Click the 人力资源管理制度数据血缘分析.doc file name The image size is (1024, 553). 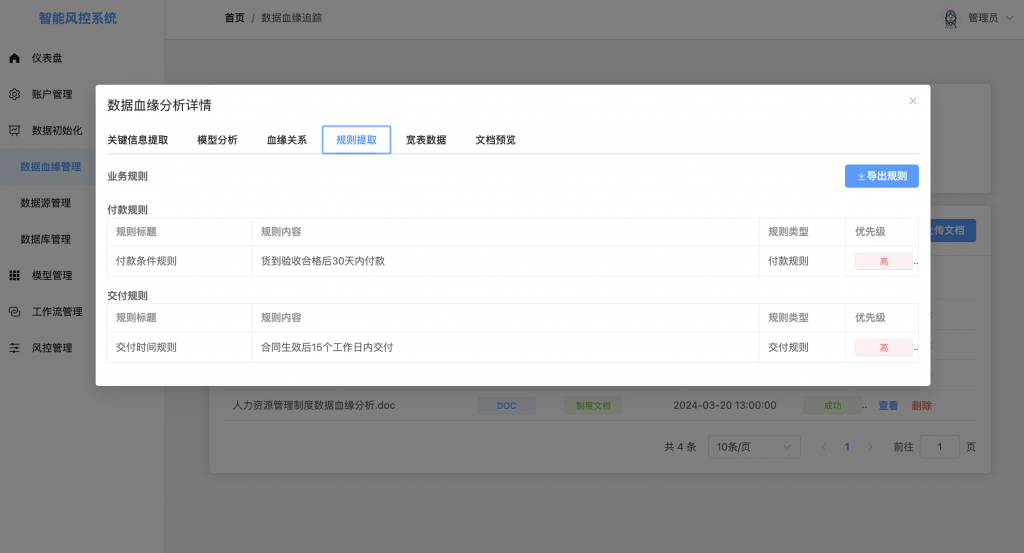tap(314, 405)
